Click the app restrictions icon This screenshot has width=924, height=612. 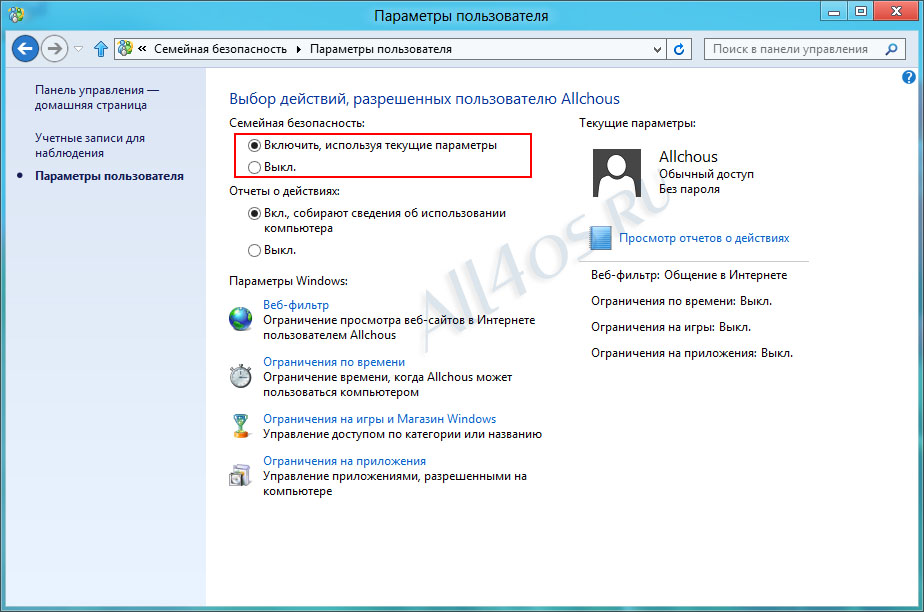click(240, 475)
